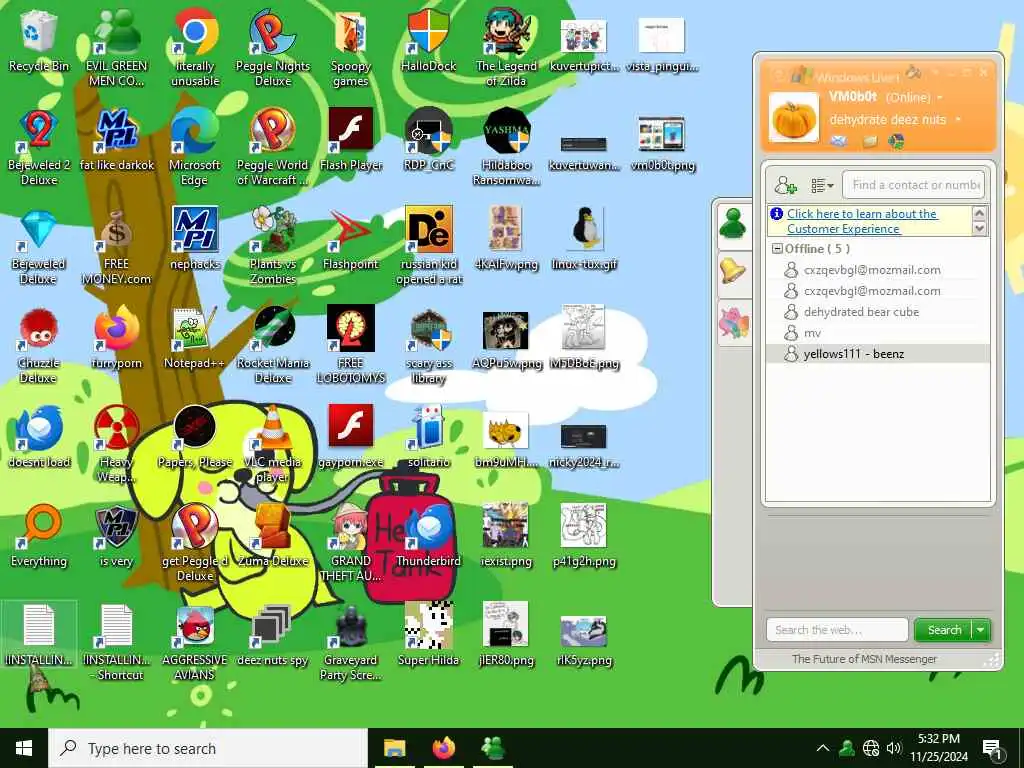Select the Bejeweled 2 Deluxe desktop icon
Viewport: 1024px width, 768px height.
(39, 148)
